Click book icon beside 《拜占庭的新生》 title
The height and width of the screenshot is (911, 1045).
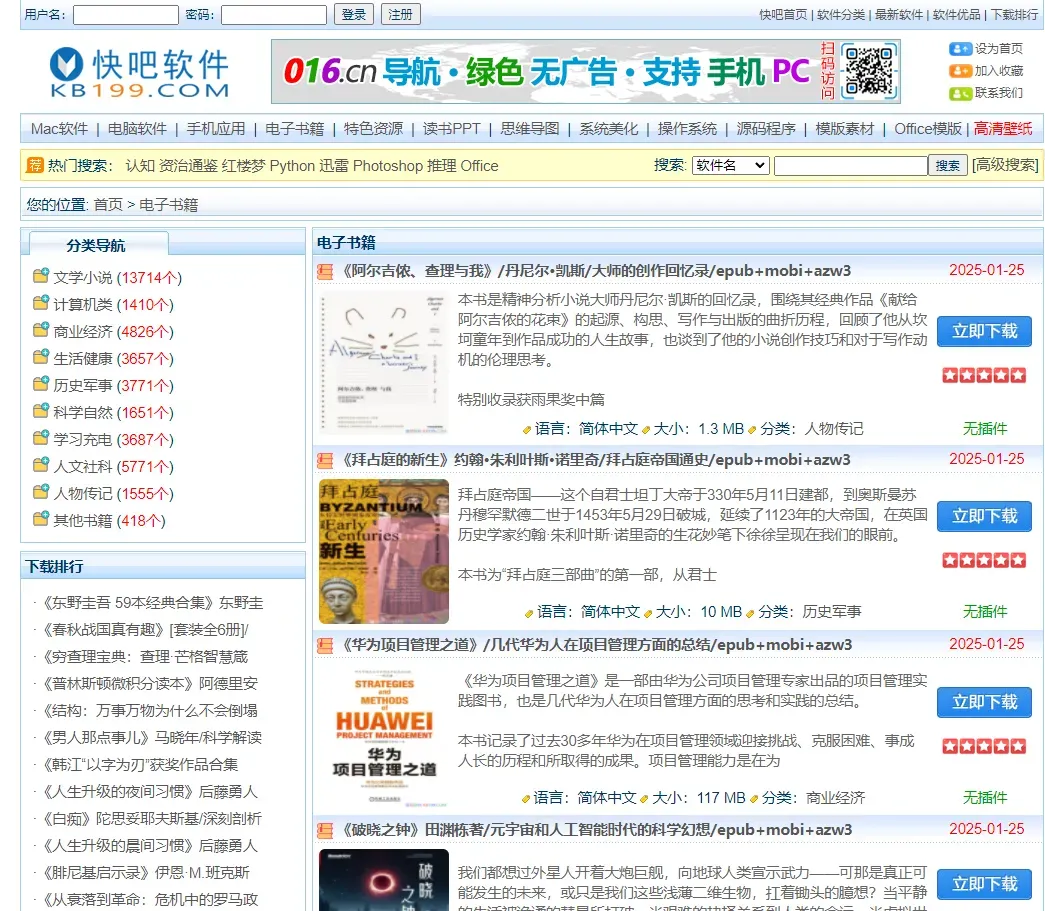(325, 460)
